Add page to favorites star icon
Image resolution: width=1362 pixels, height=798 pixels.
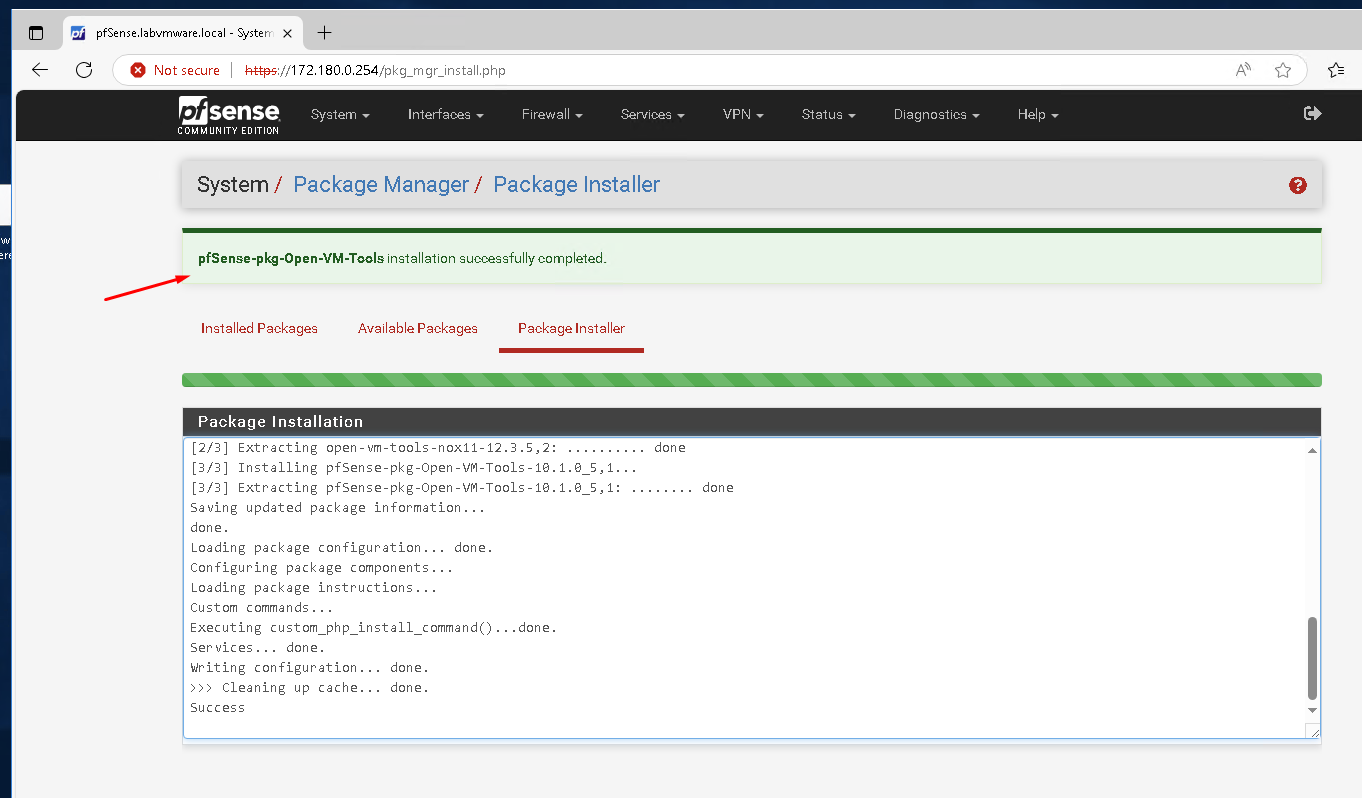coord(1283,70)
